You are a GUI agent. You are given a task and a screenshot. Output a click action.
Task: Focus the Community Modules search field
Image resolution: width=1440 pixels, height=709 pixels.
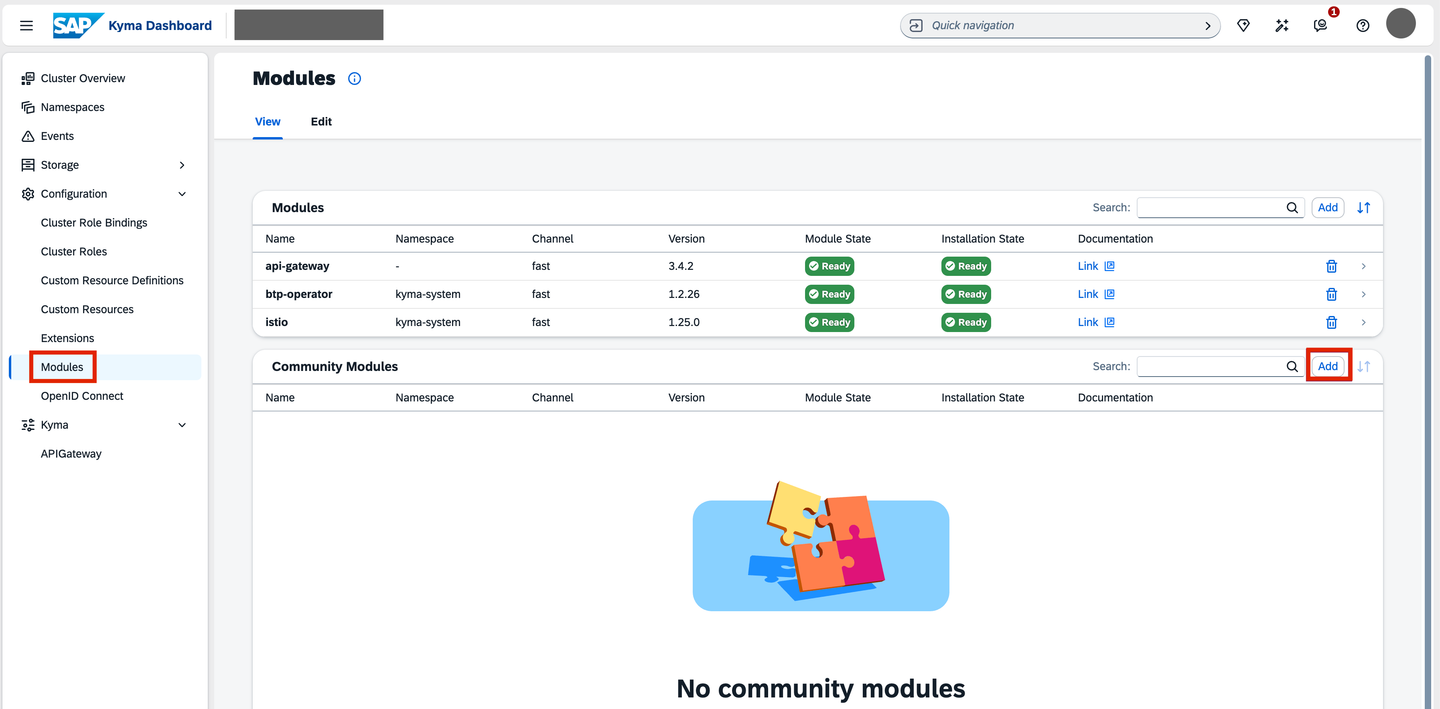(x=1210, y=367)
